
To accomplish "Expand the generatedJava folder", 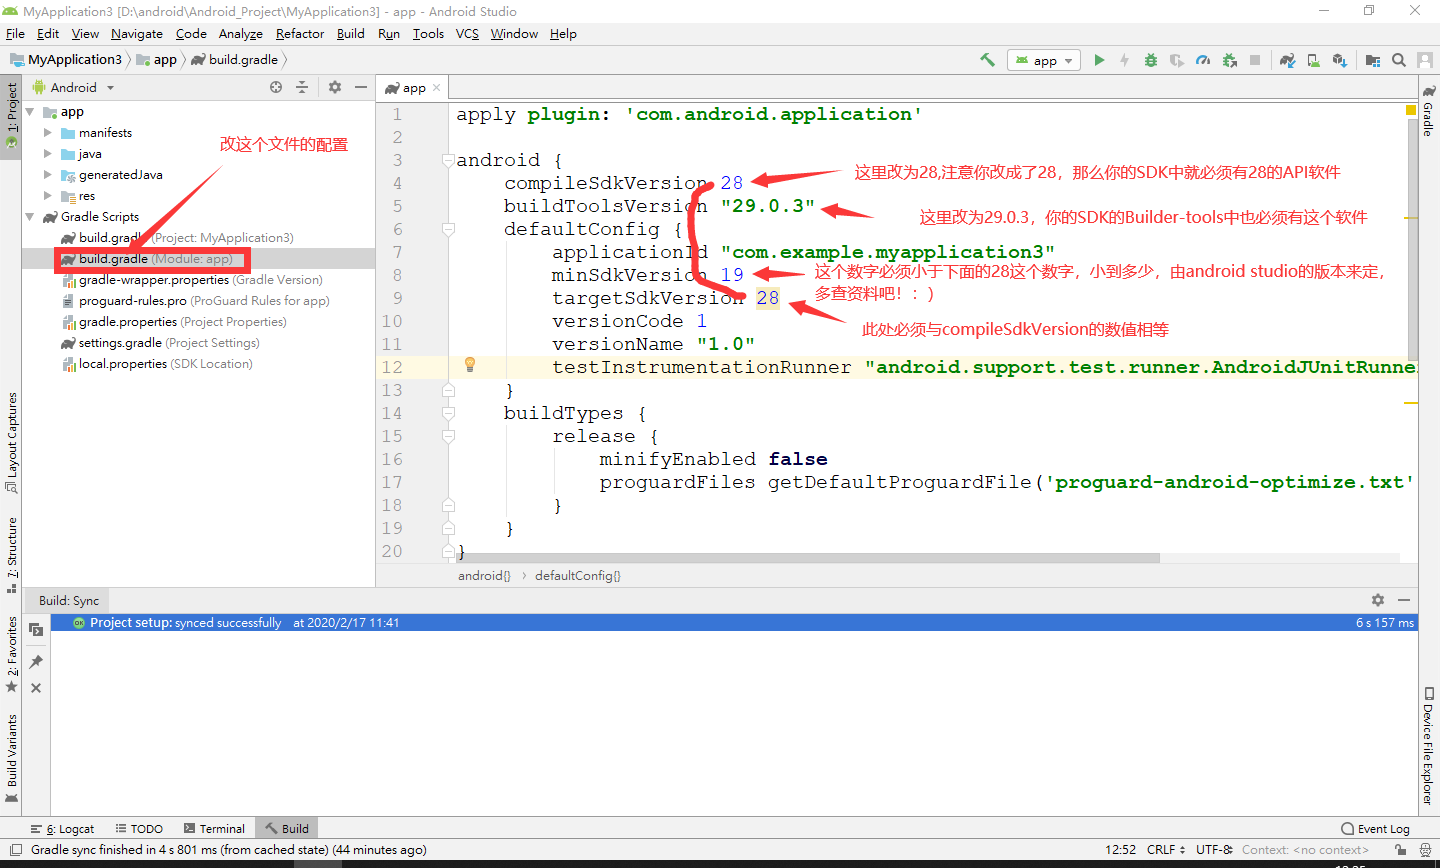I will (48, 175).
